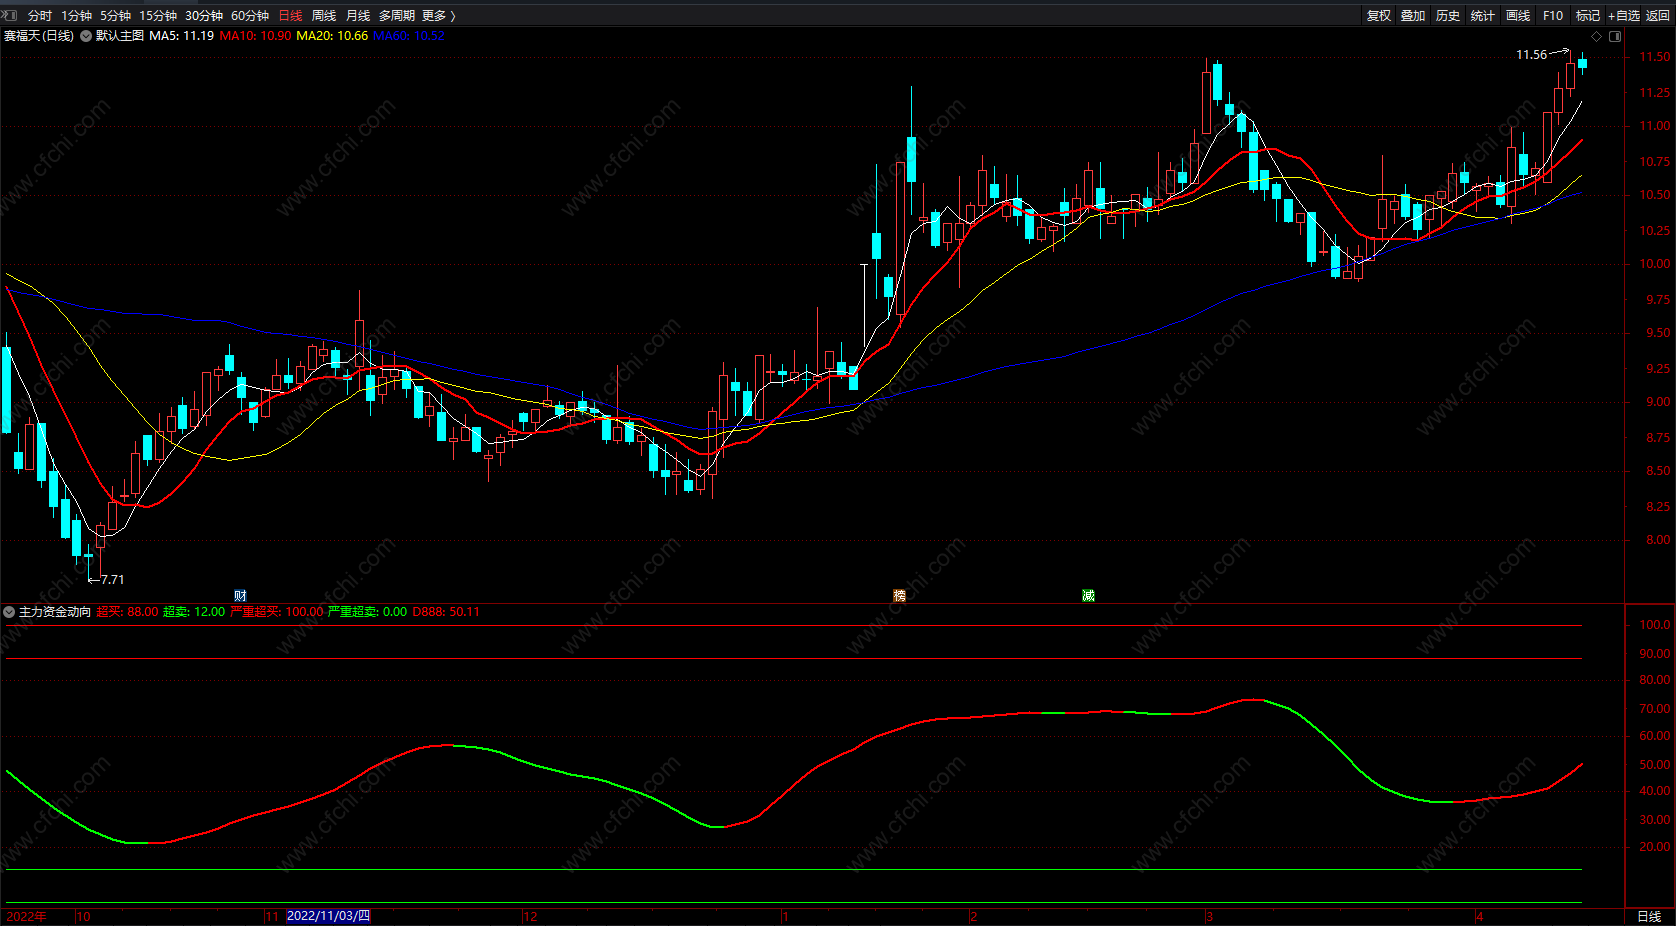Click the D888: 50.11 value label
Screen dimensions: 1676x926
click(446, 612)
